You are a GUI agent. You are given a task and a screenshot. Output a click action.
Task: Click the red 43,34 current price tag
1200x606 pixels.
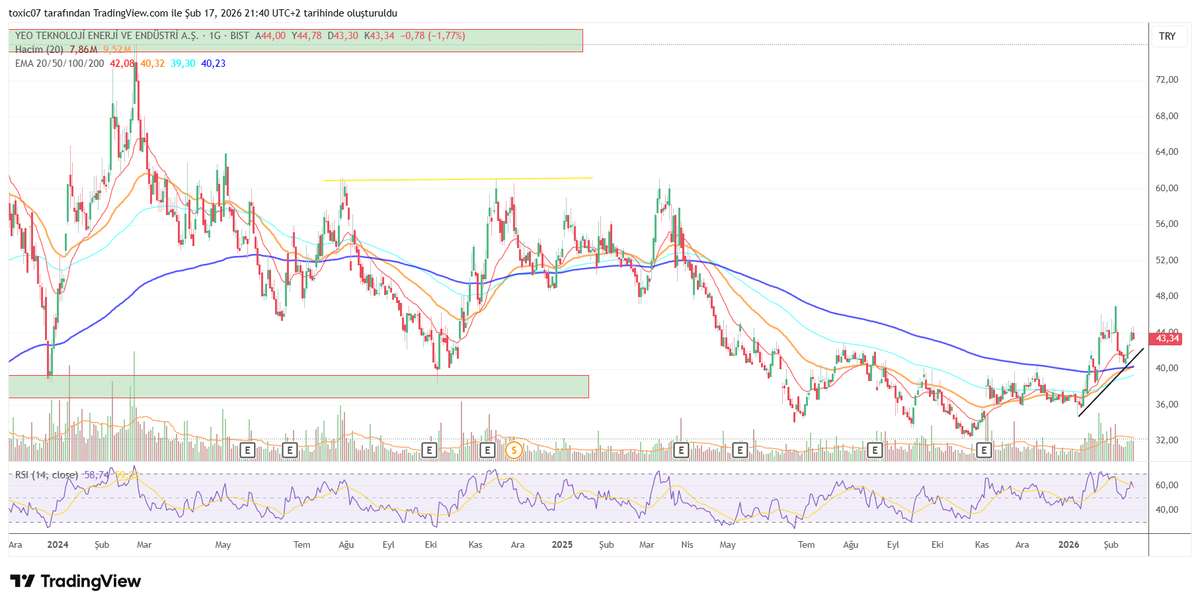(1167, 339)
